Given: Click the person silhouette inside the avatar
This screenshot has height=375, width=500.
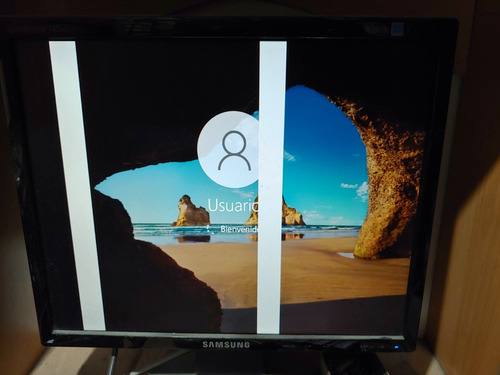Looking at the screenshot, I should click(x=234, y=151).
